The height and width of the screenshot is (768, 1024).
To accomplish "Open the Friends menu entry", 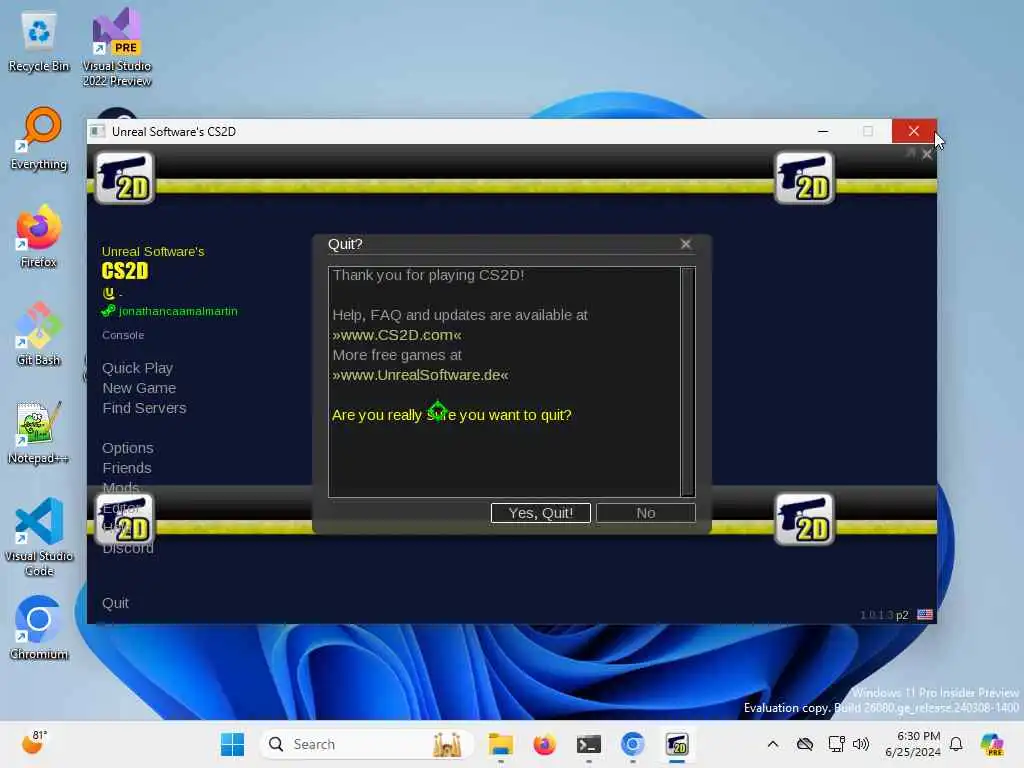I will click(x=127, y=468).
